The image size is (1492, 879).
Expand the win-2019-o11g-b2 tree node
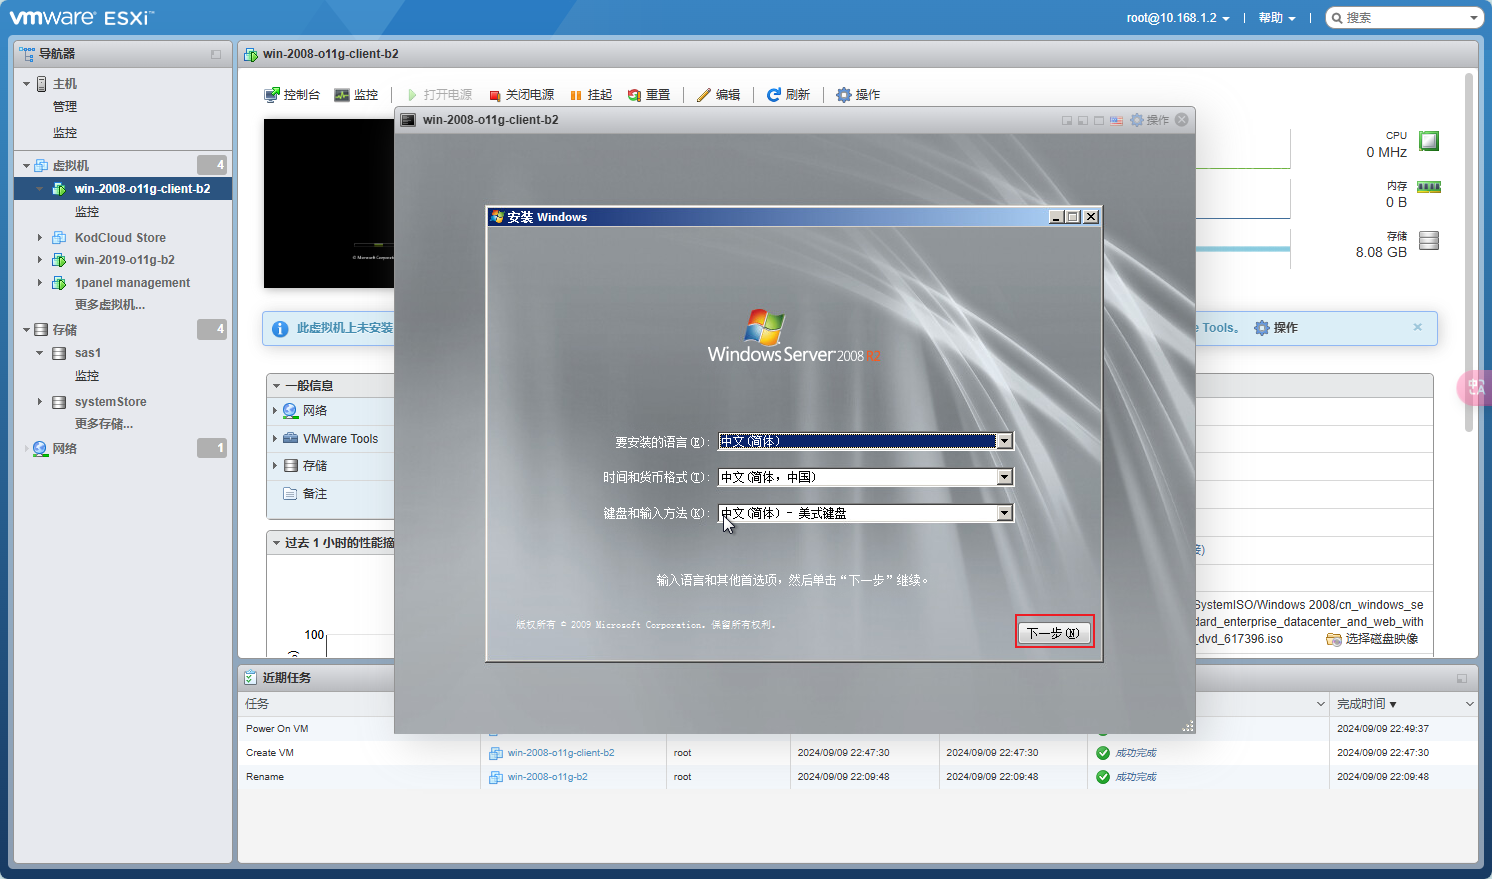(40, 260)
